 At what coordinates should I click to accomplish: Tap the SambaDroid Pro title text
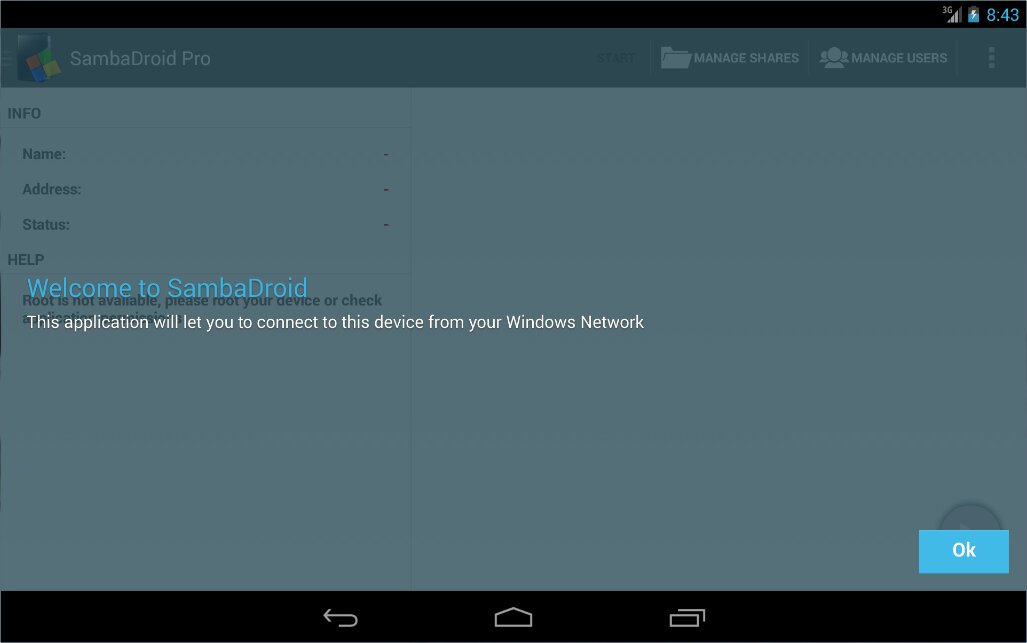140,59
